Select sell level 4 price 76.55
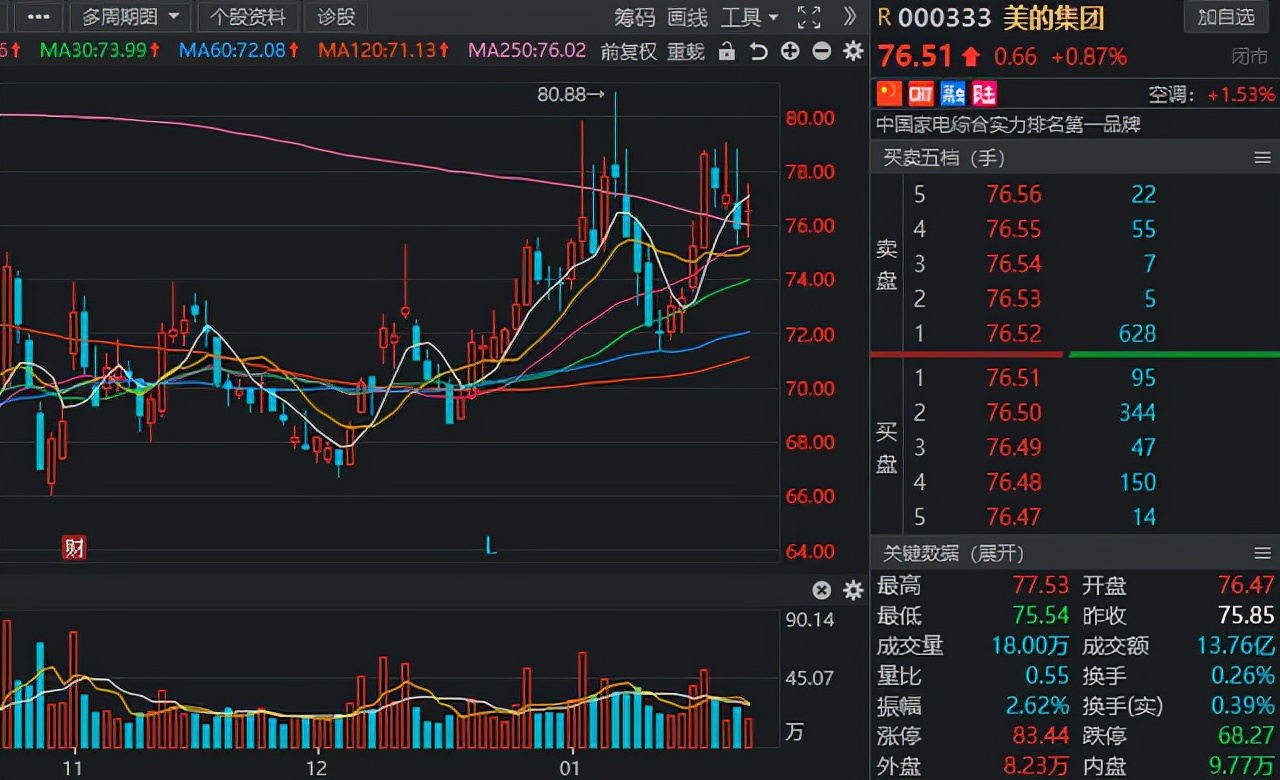 (x=1014, y=230)
